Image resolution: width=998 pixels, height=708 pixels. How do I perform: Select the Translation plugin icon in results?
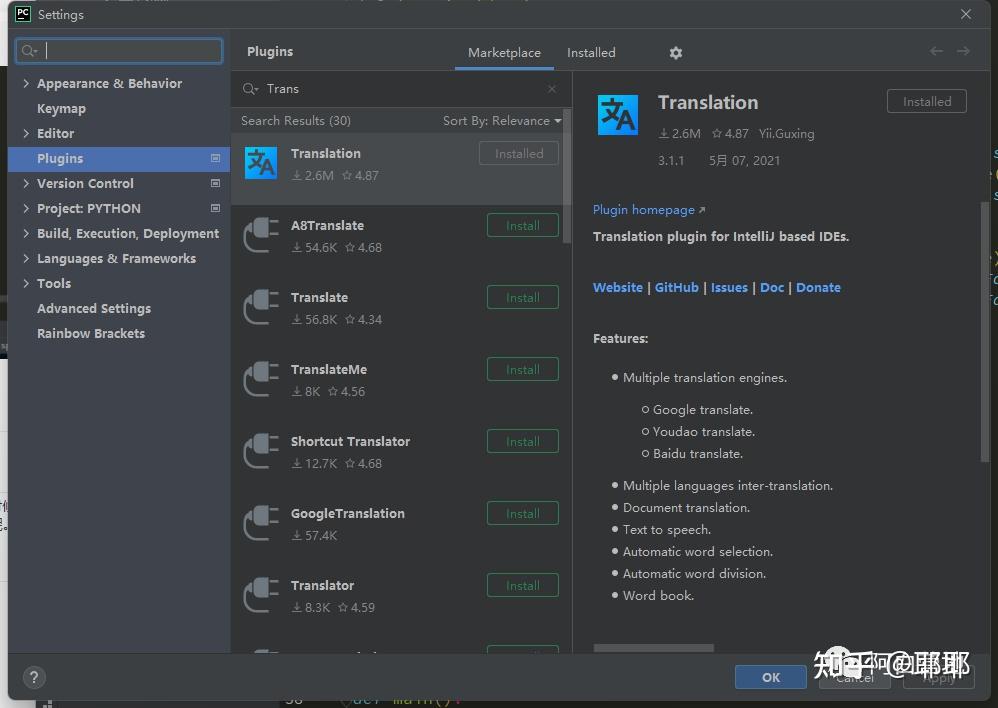pyautogui.click(x=261, y=163)
